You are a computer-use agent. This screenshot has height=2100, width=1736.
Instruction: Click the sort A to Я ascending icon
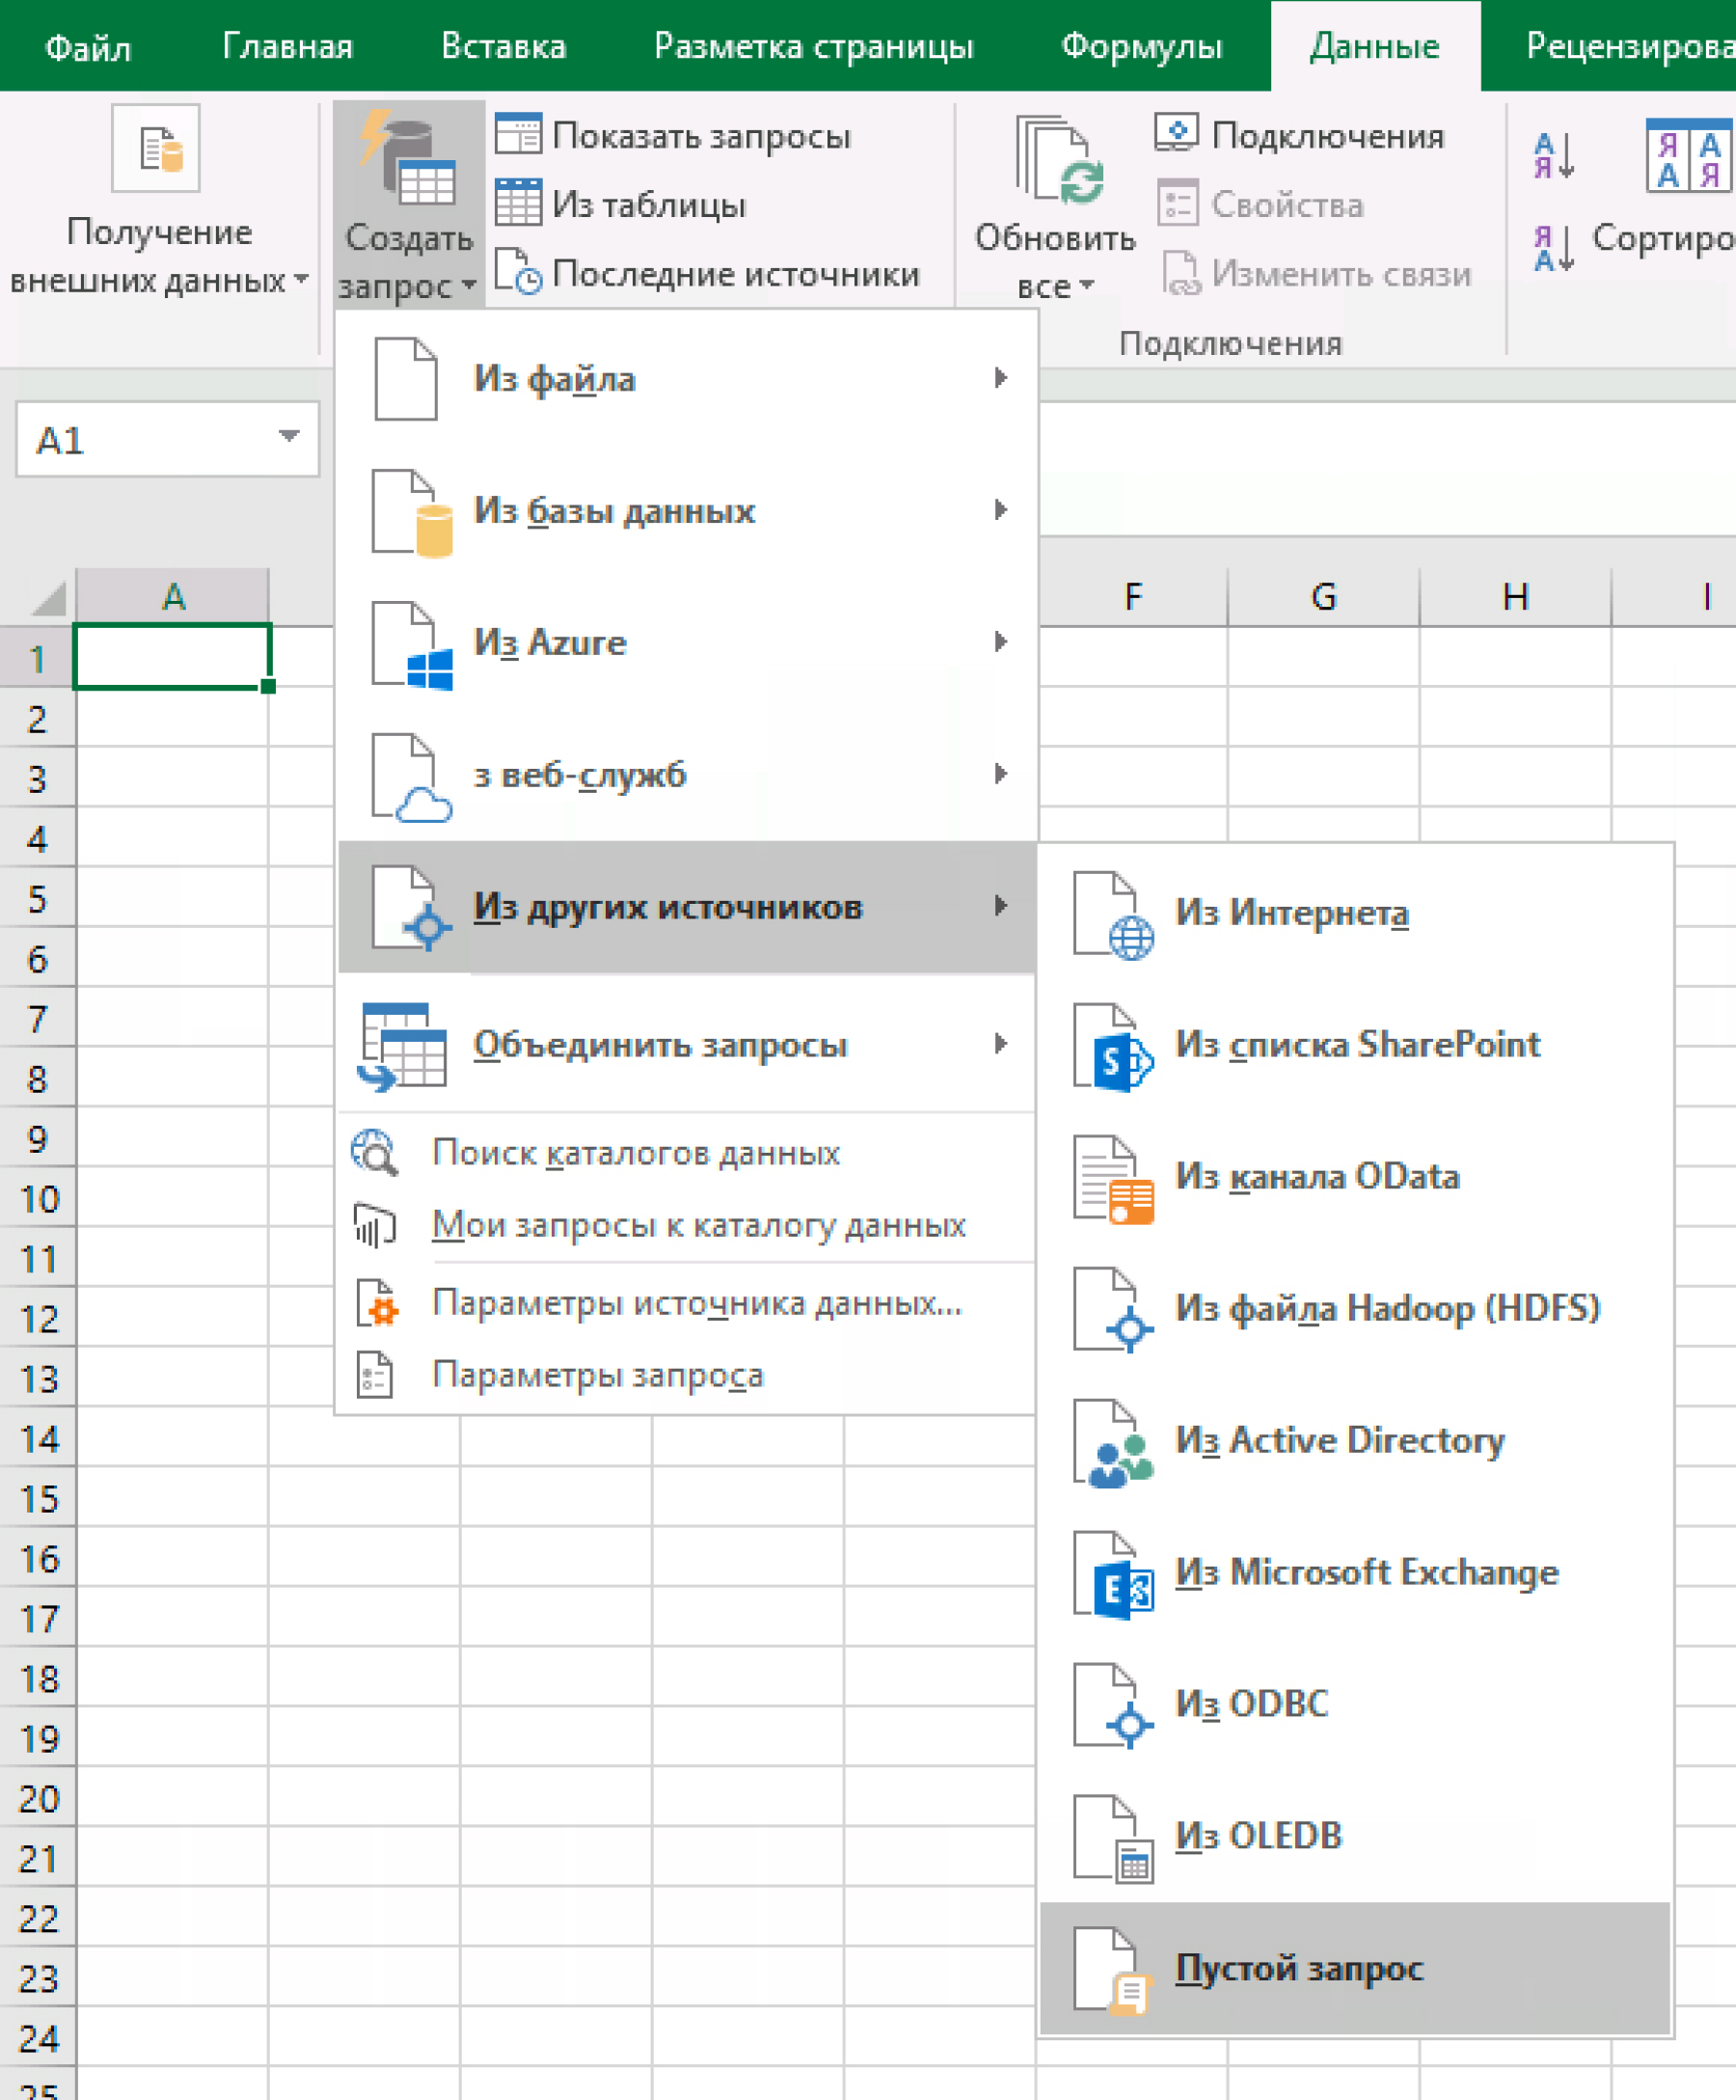(1554, 156)
